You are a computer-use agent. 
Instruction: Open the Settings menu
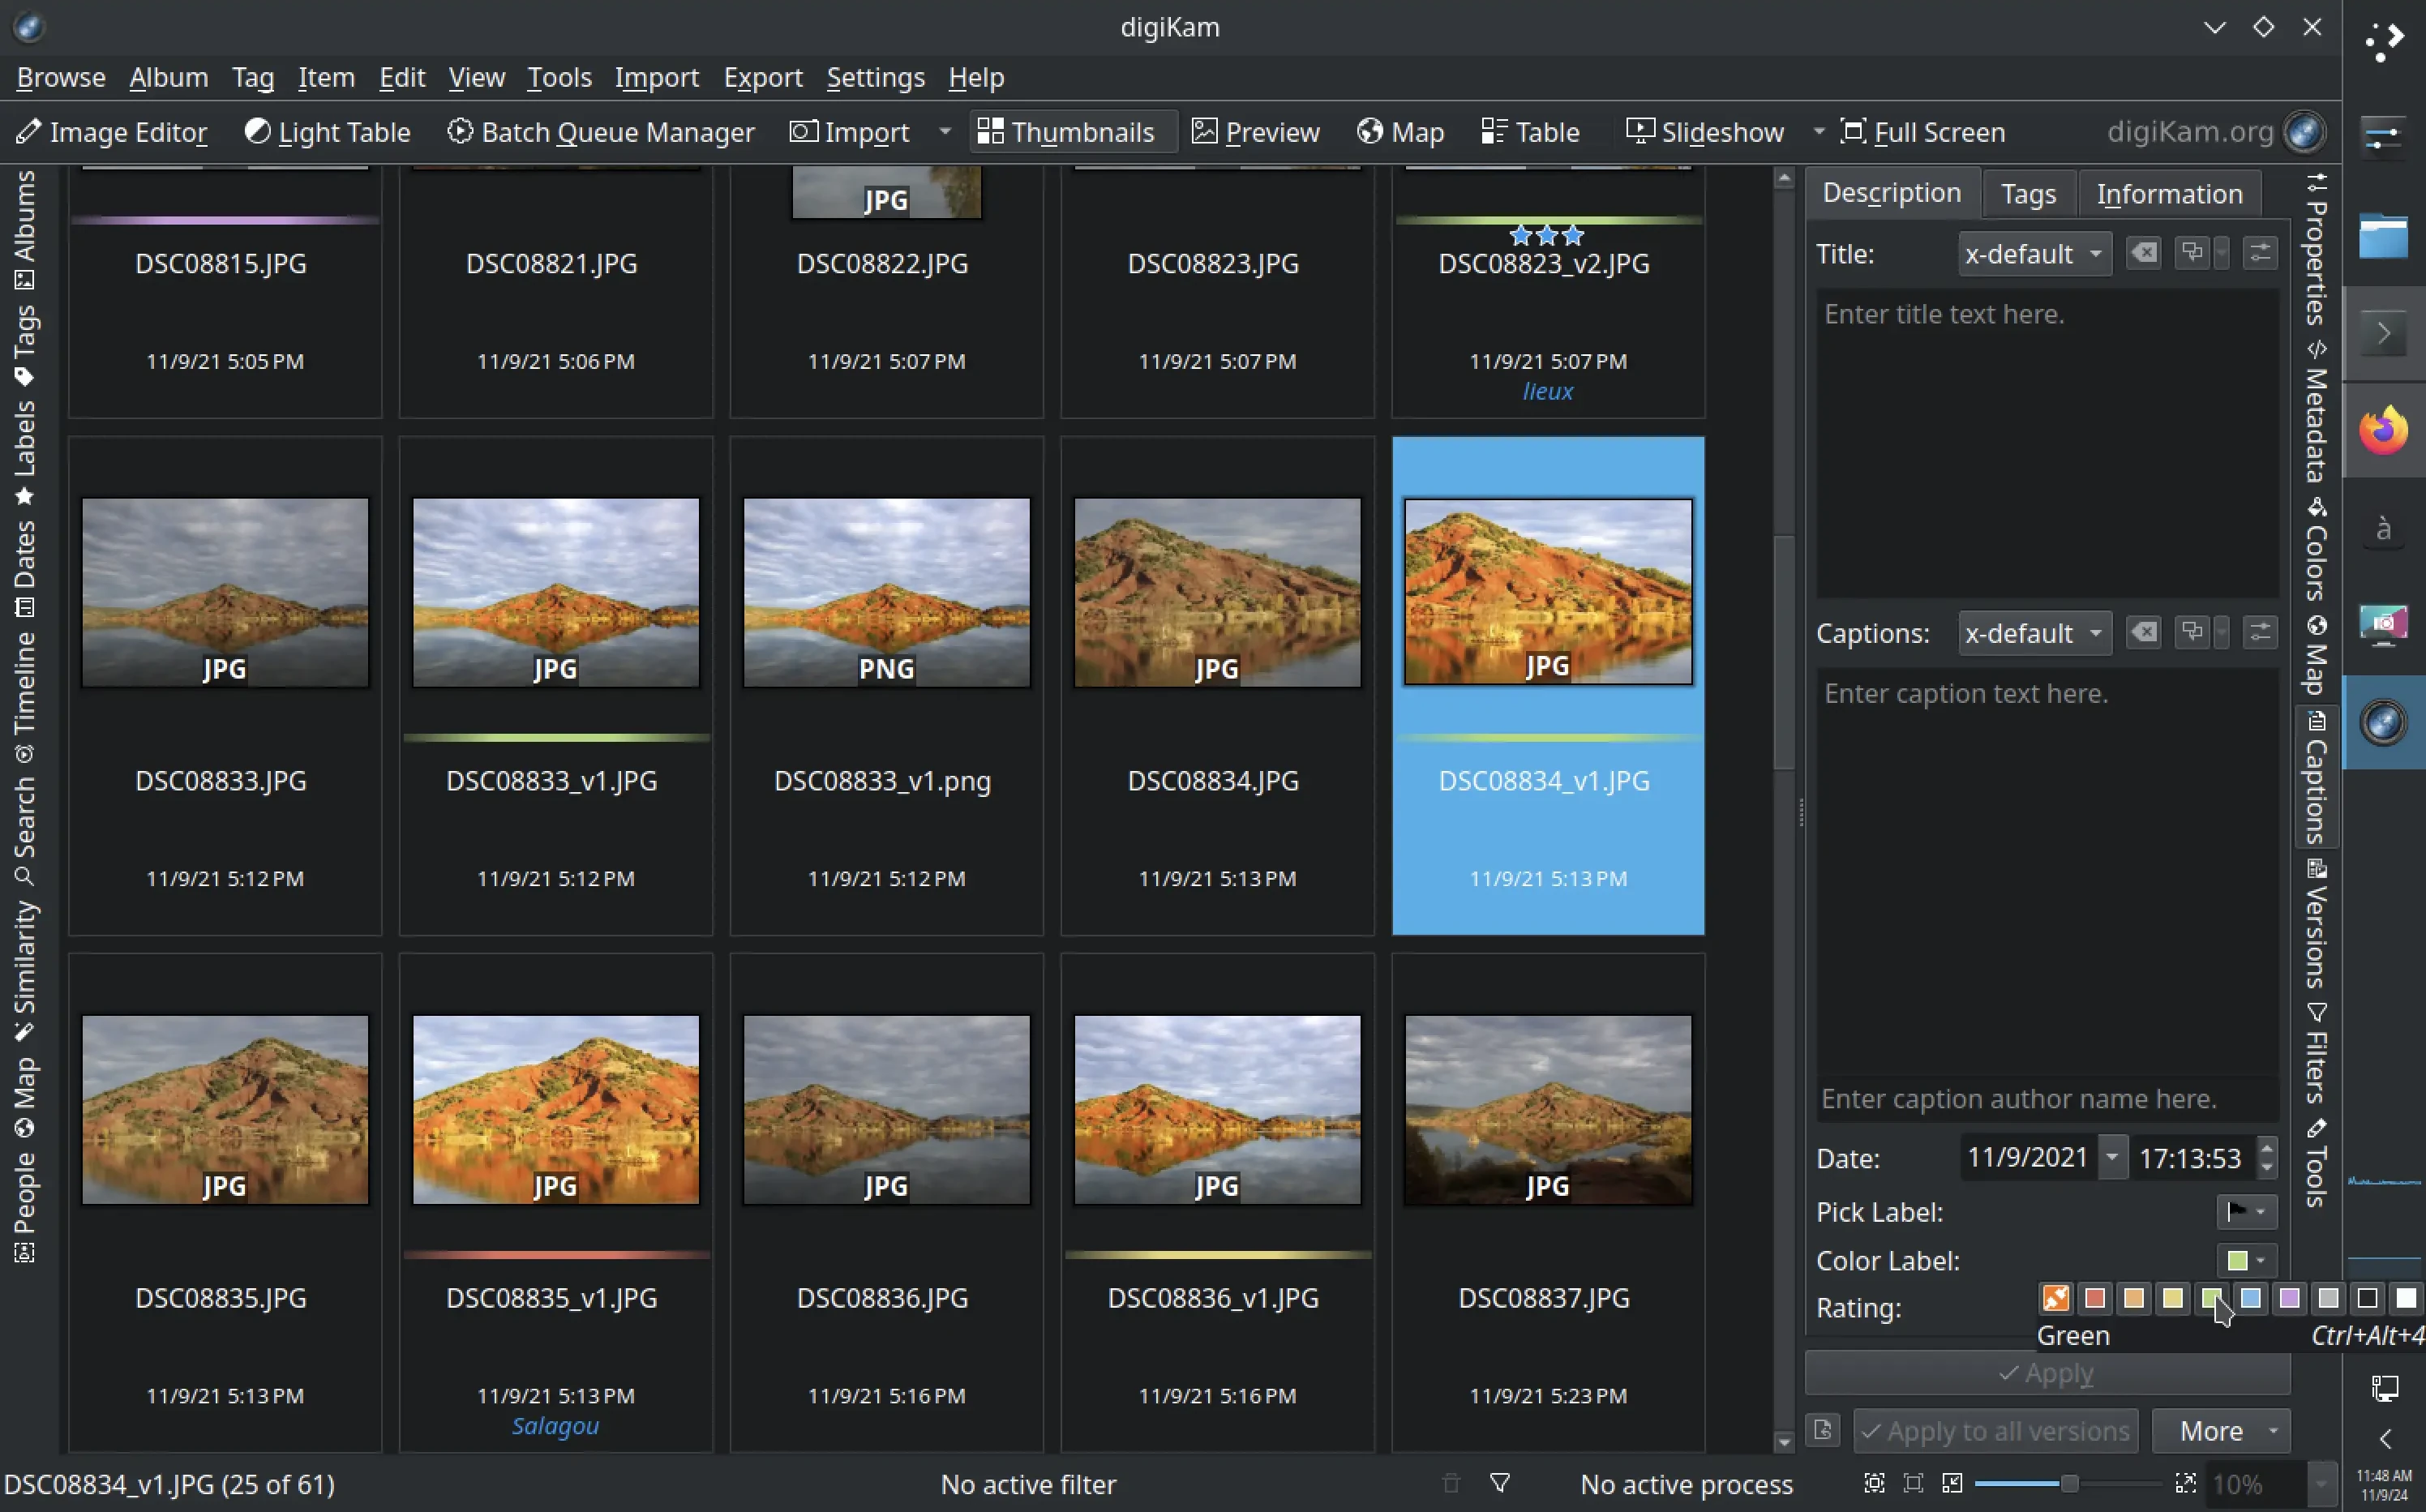875,77
